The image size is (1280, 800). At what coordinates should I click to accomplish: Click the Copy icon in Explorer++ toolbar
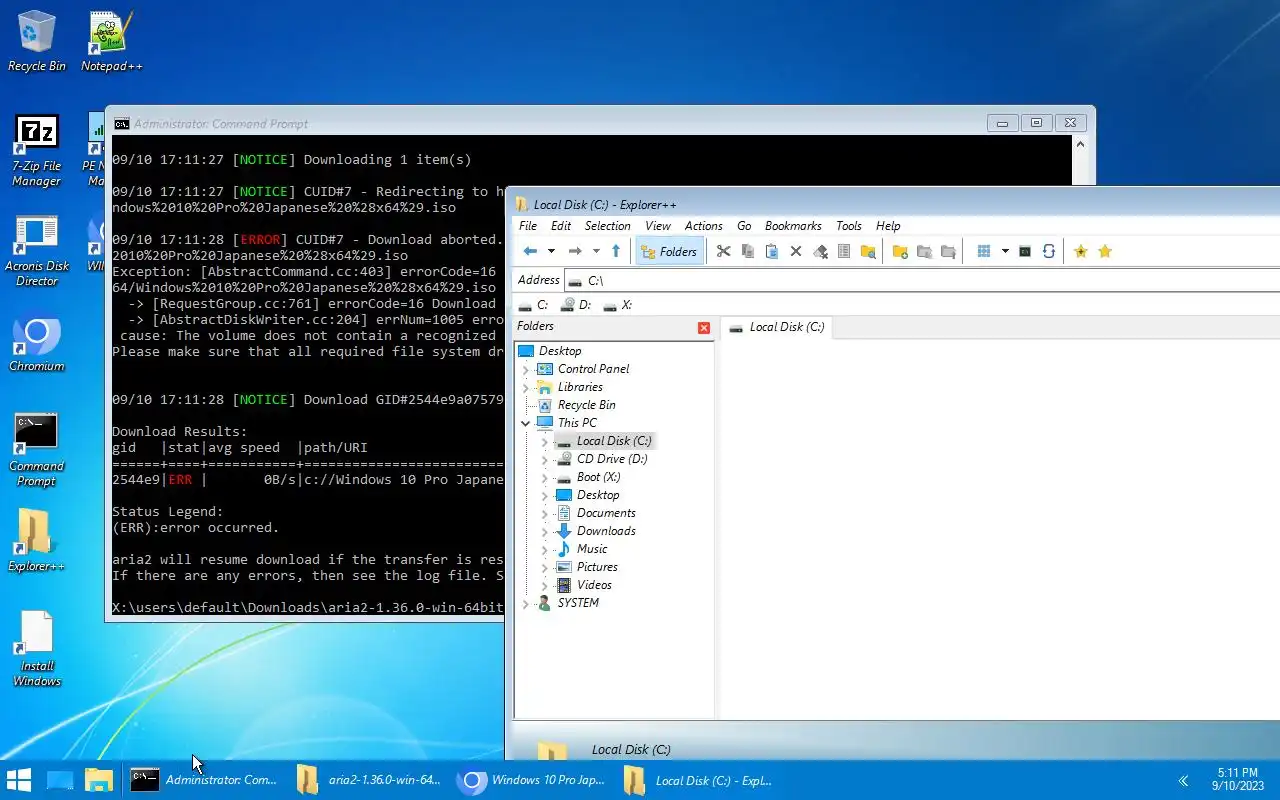click(x=747, y=251)
